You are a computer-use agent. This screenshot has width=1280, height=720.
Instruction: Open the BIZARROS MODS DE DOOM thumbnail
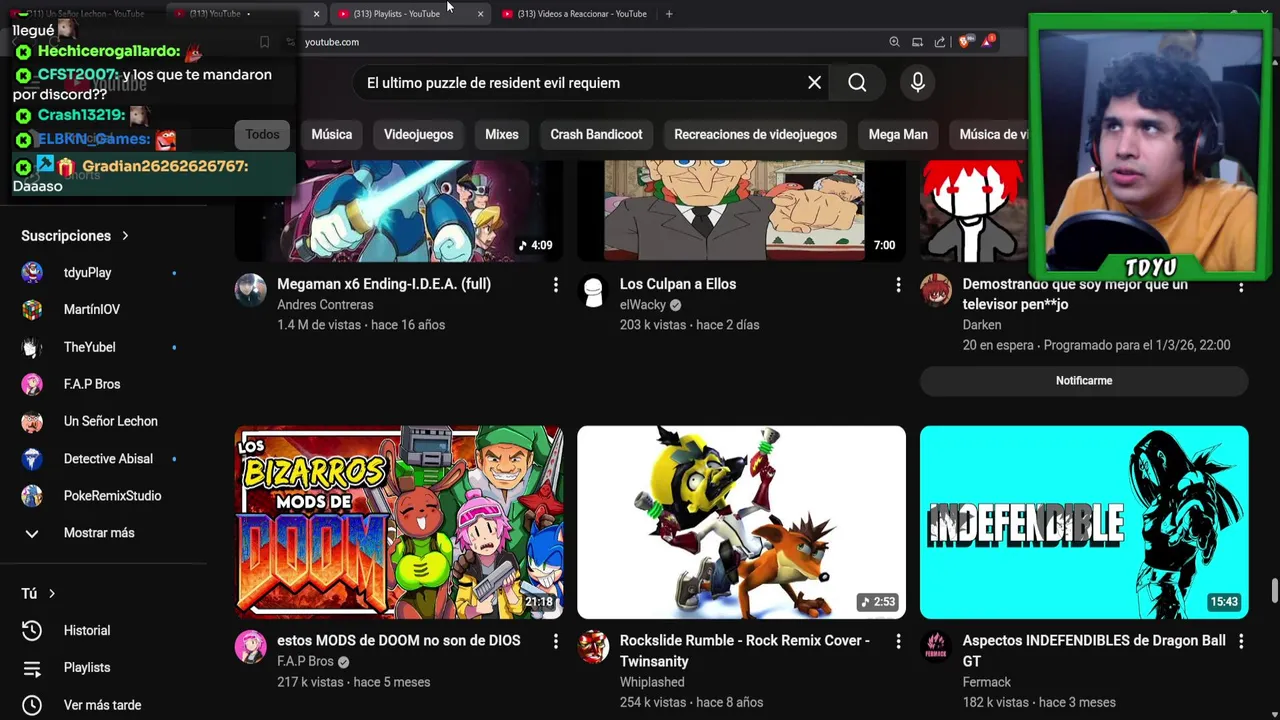[x=399, y=523]
